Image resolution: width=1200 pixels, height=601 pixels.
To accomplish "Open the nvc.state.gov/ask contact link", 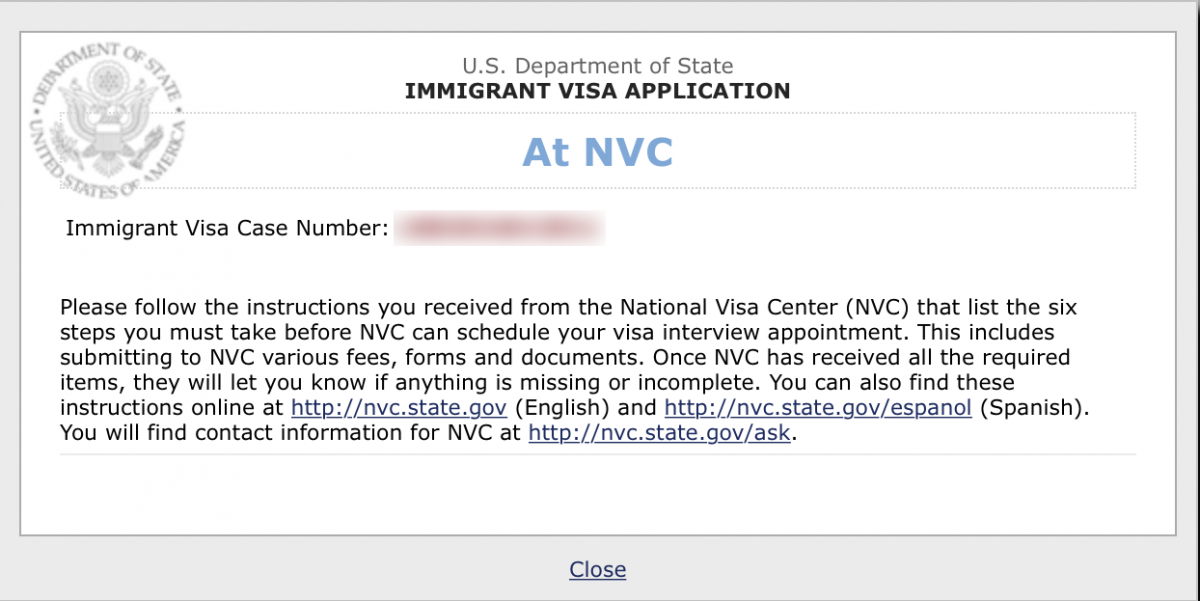I will (660, 434).
